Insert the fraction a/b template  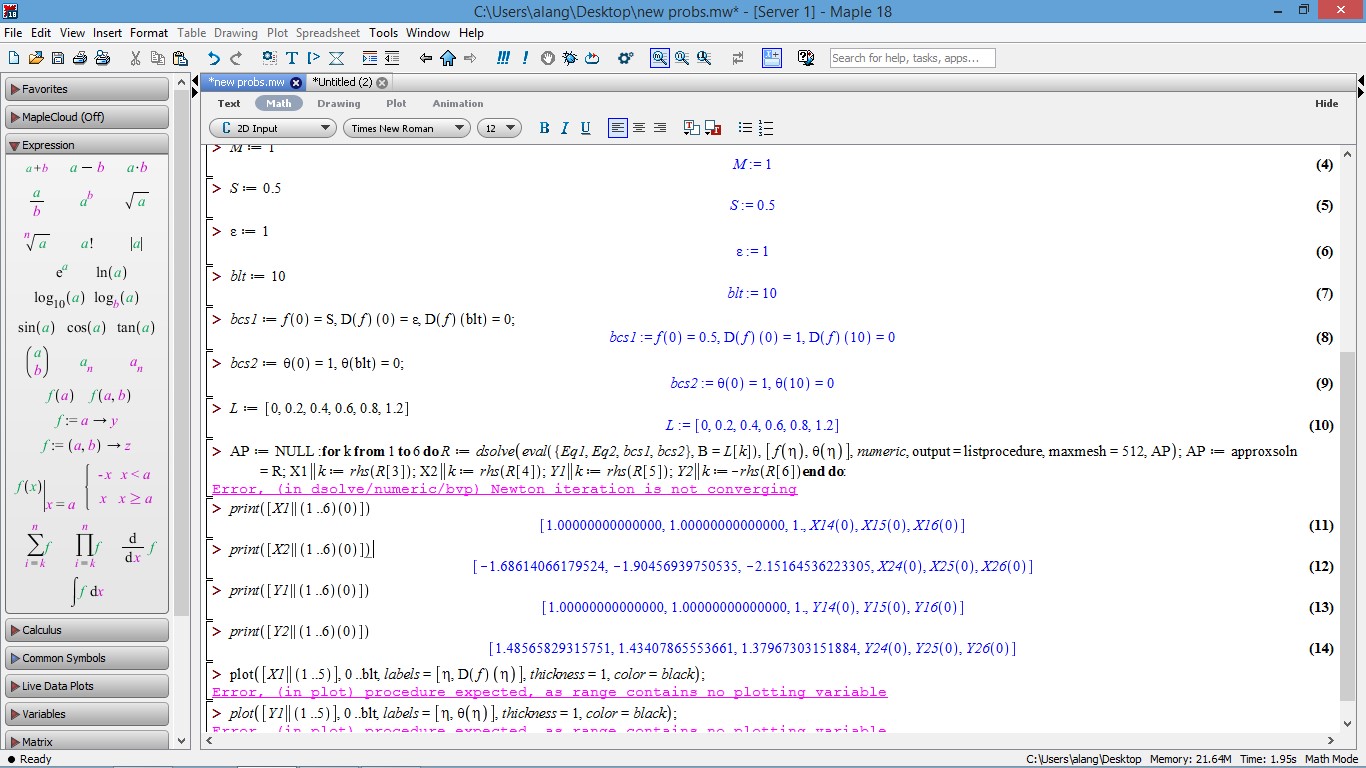37,202
